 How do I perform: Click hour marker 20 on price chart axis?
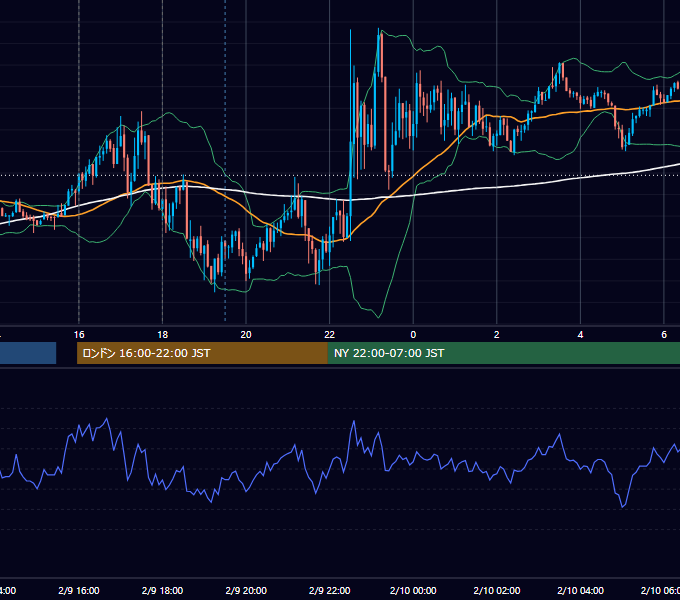(246, 335)
